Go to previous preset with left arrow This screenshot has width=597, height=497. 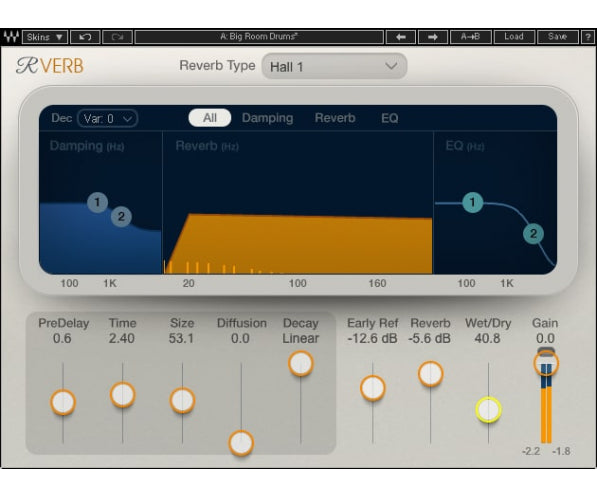point(401,37)
